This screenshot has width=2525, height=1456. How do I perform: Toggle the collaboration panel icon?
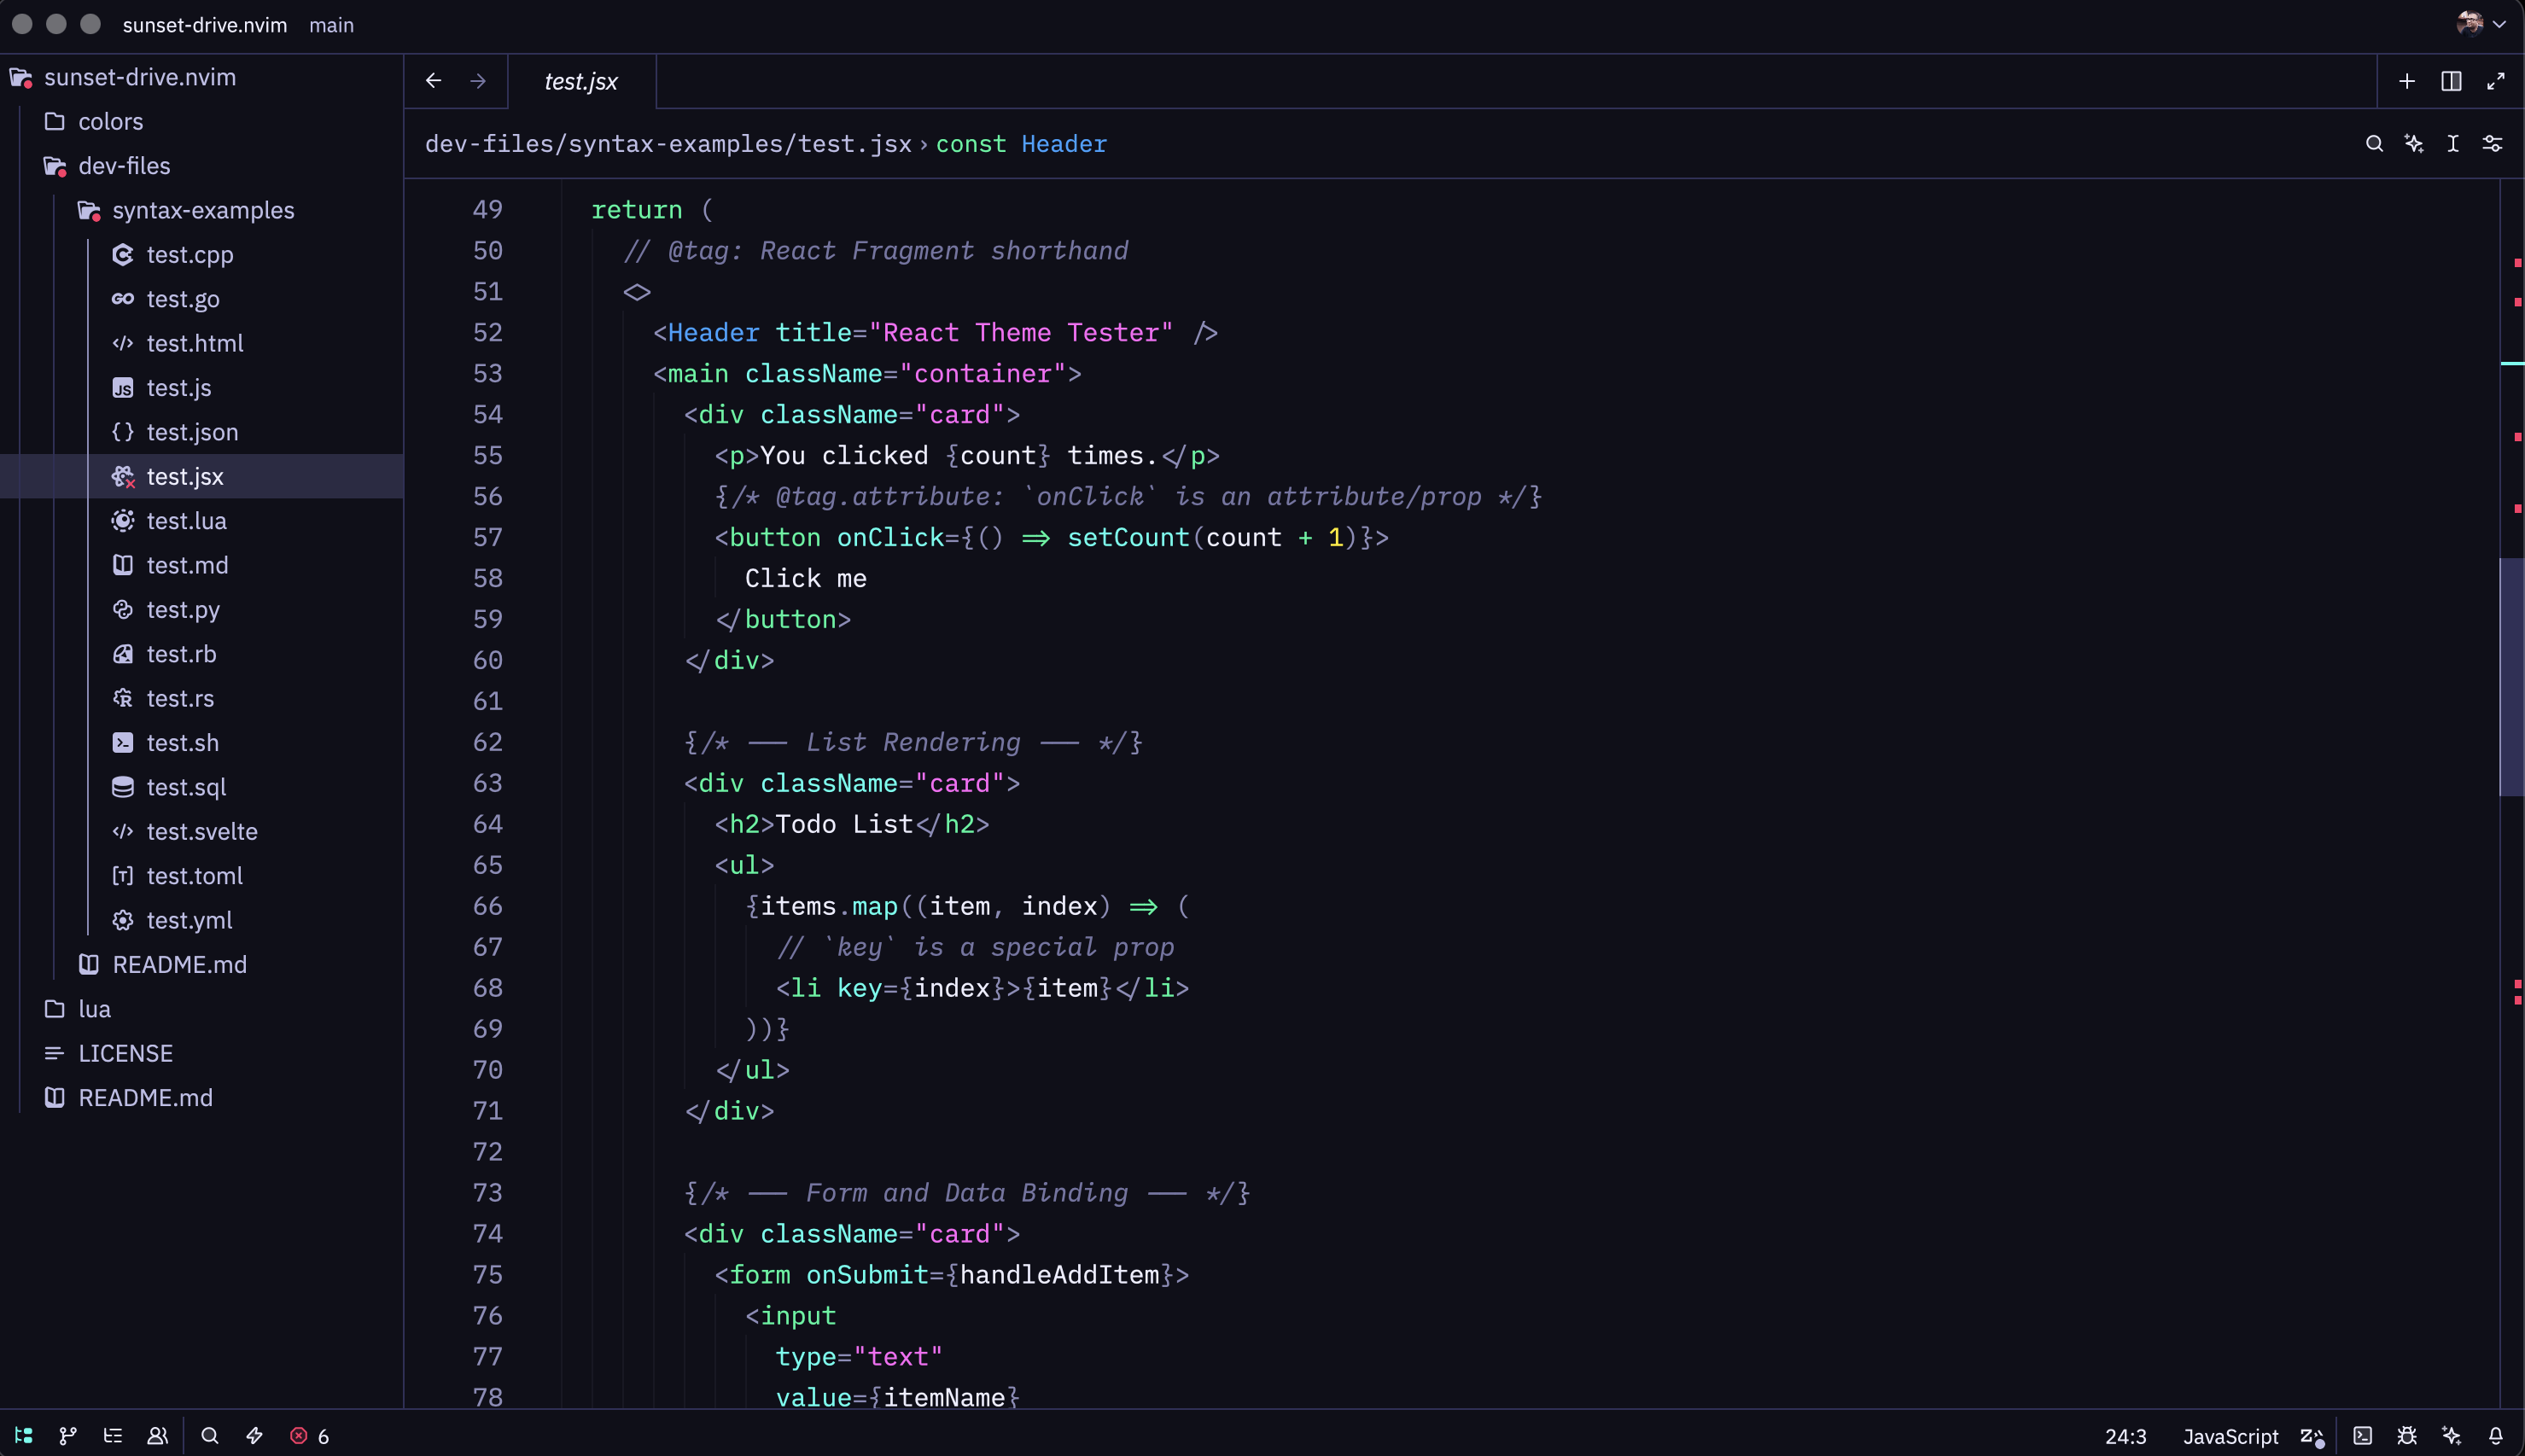click(157, 1436)
